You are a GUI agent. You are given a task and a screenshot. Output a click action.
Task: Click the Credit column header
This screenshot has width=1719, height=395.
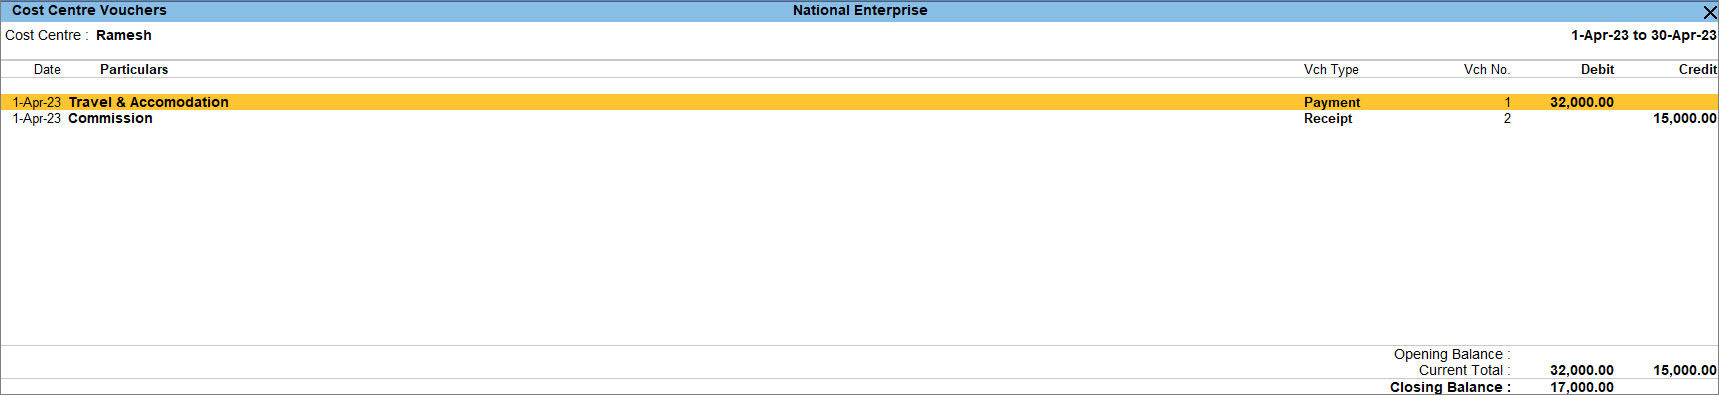click(x=1697, y=69)
